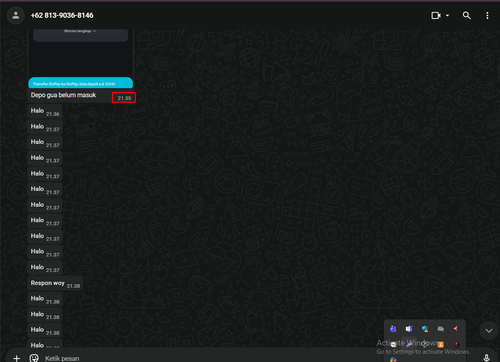The image size is (500, 362).
Task: Click the 'Respon woy' message
Action: tap(55, 283)
